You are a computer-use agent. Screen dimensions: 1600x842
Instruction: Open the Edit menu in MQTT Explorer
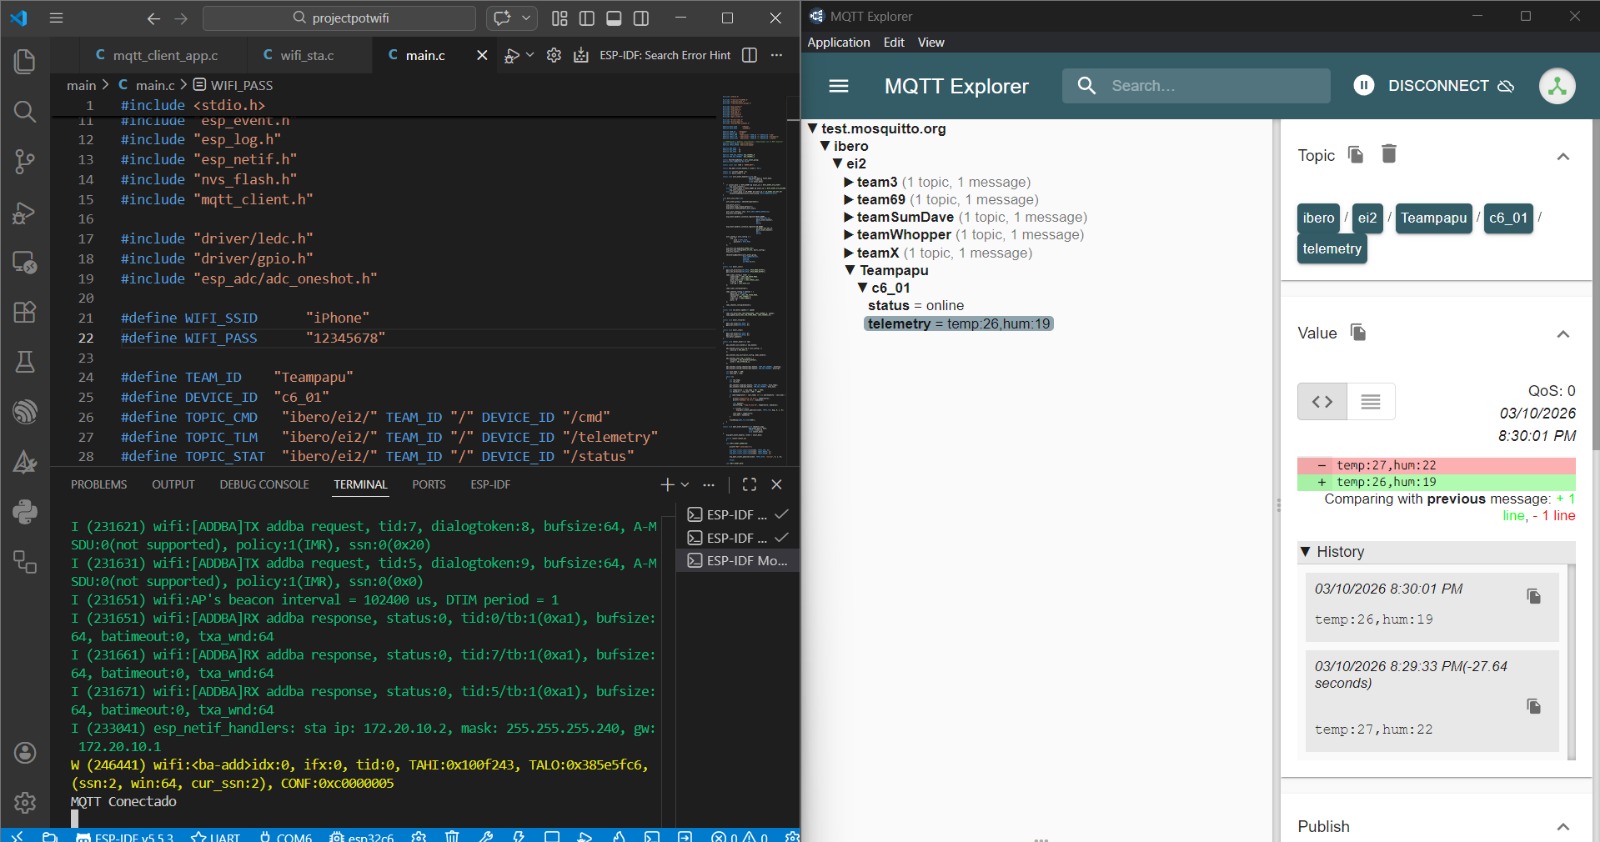pos(893,42)
